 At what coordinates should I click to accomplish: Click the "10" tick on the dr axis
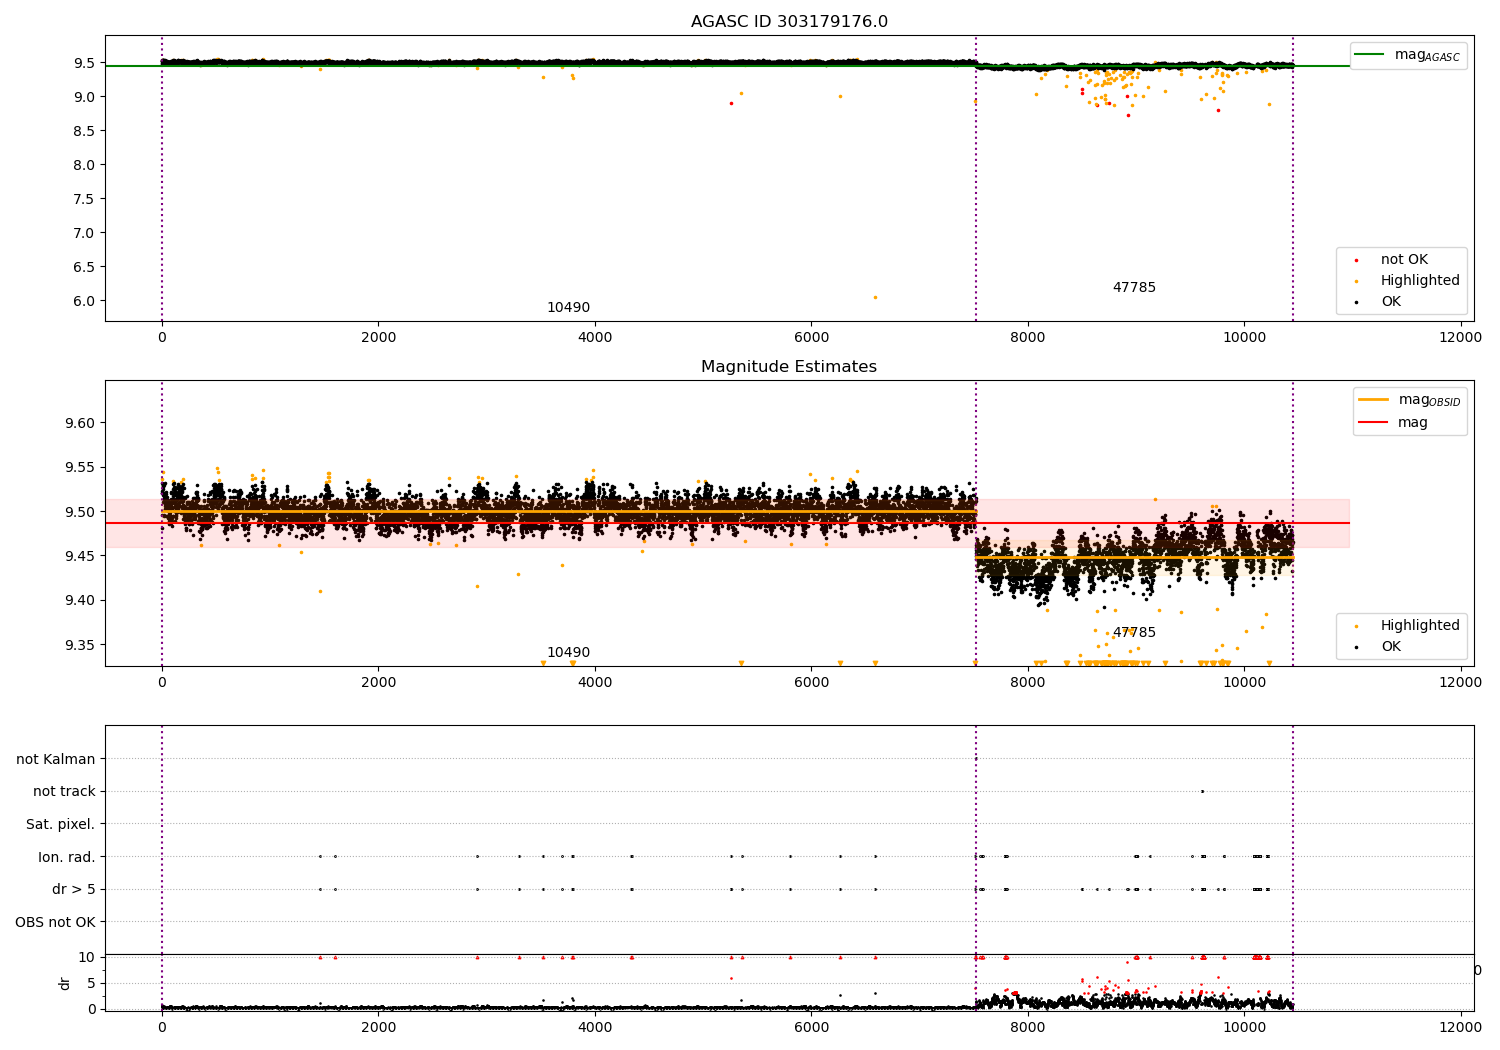(x=88, y=957)
